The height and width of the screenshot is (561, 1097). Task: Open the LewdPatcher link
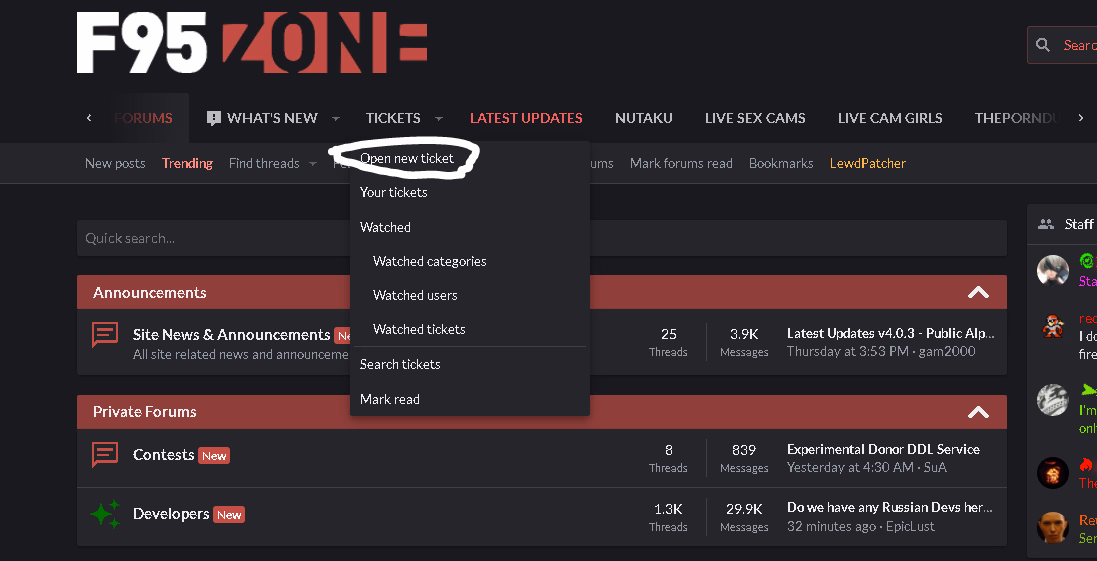(868, 163)
